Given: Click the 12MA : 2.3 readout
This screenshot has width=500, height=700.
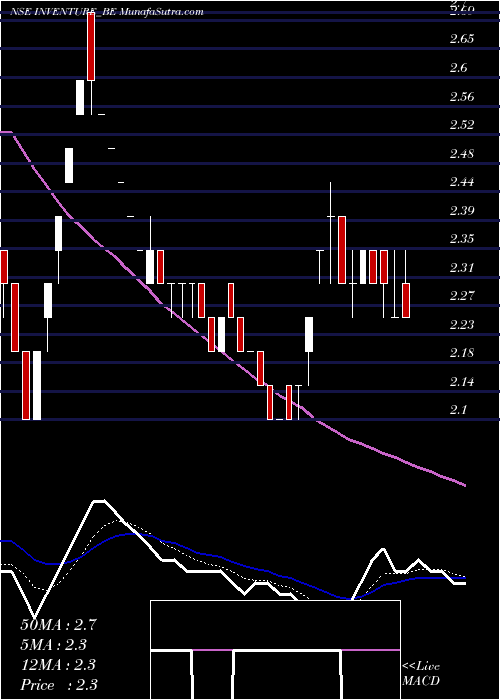Looking at the screenshot, I should pos(58,664).
